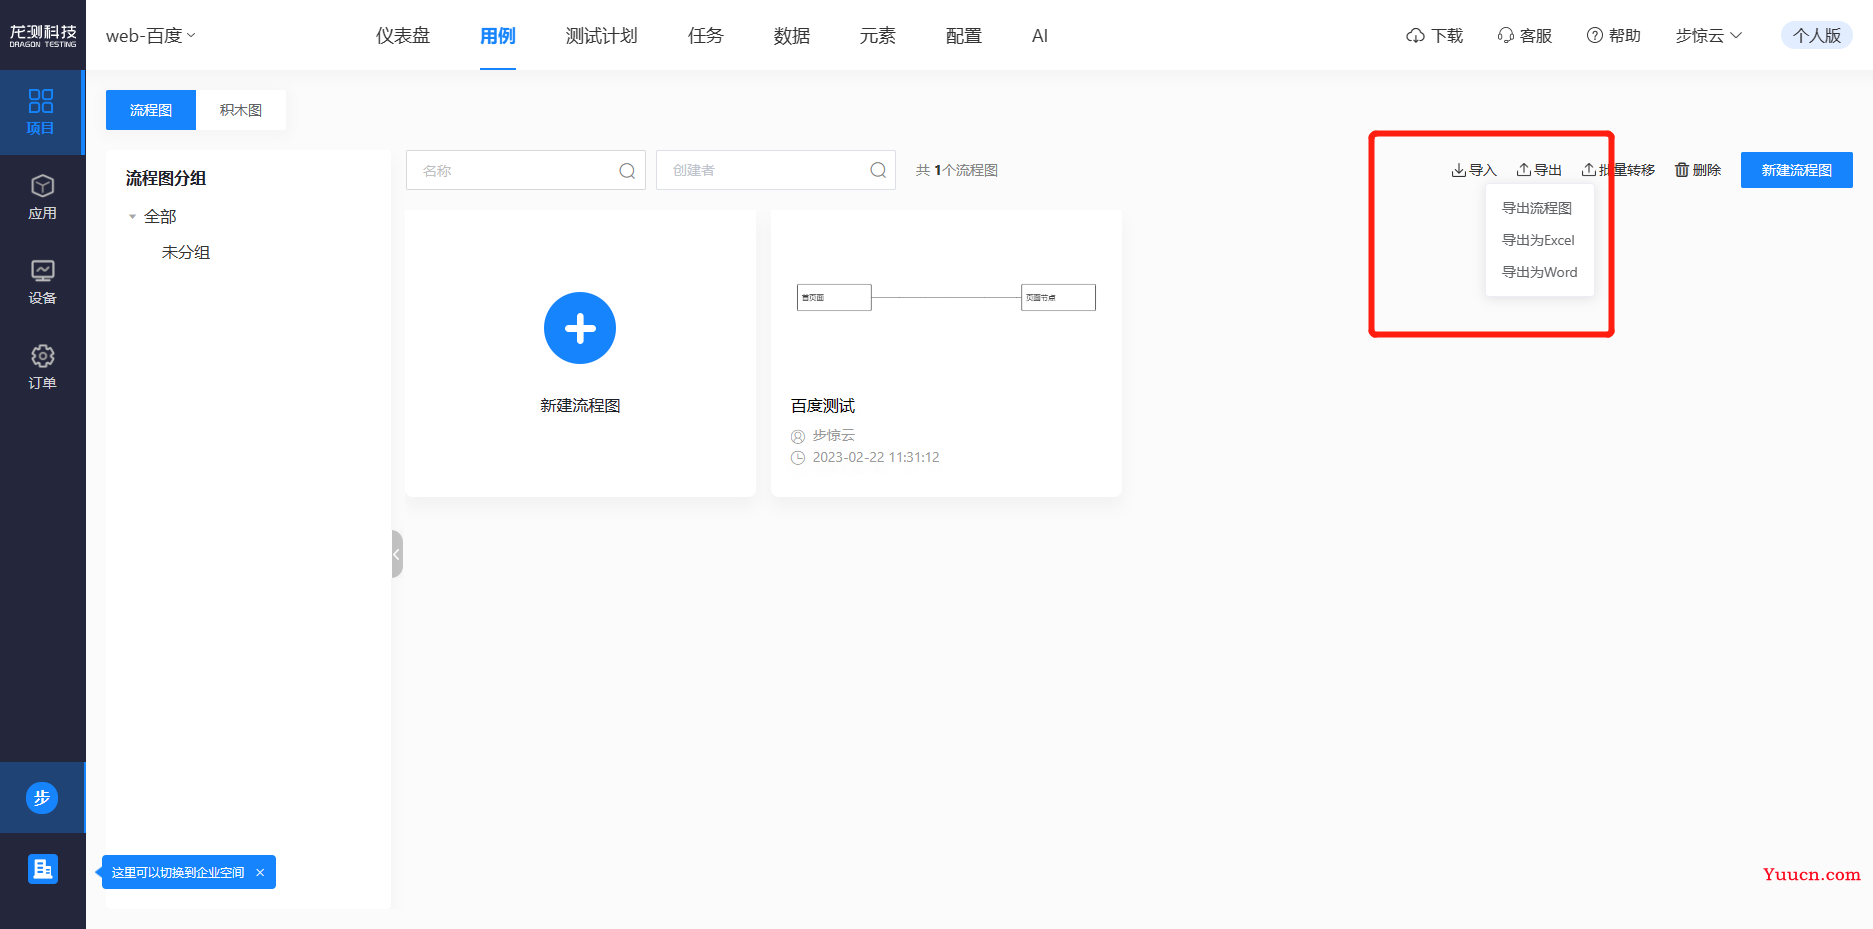Screen dimensions: 1873x929
Task: Open the 百度测试 flowchart thumbnail
Action: point(946,297)
